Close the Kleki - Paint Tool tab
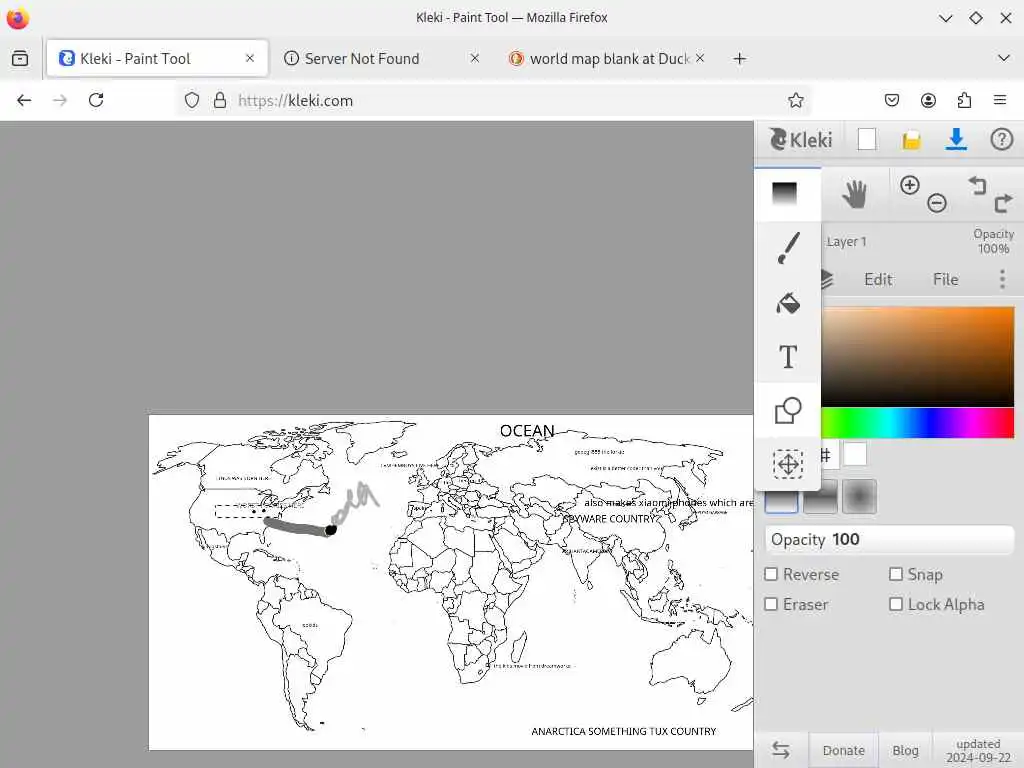1024x768 pixels. (249, 58)
